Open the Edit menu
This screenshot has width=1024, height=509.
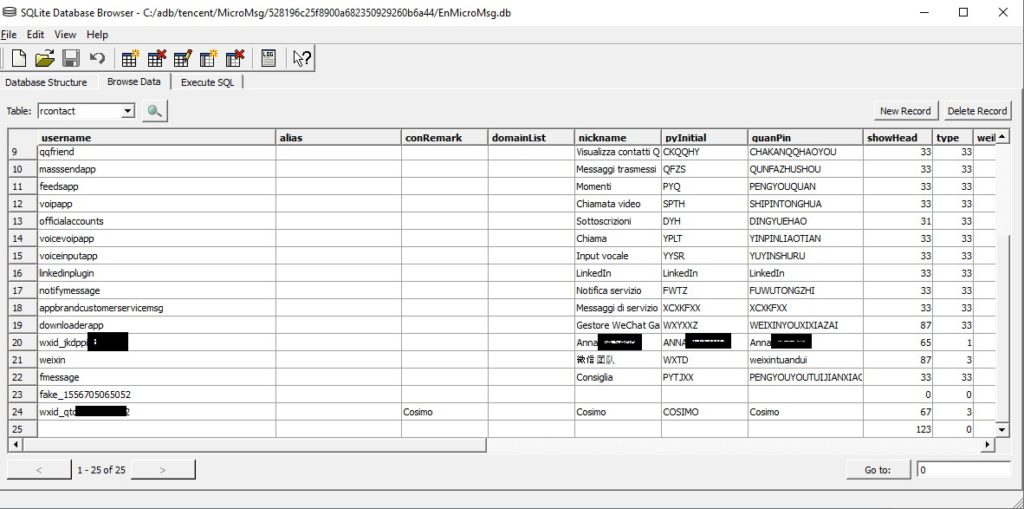click(35, 35)
